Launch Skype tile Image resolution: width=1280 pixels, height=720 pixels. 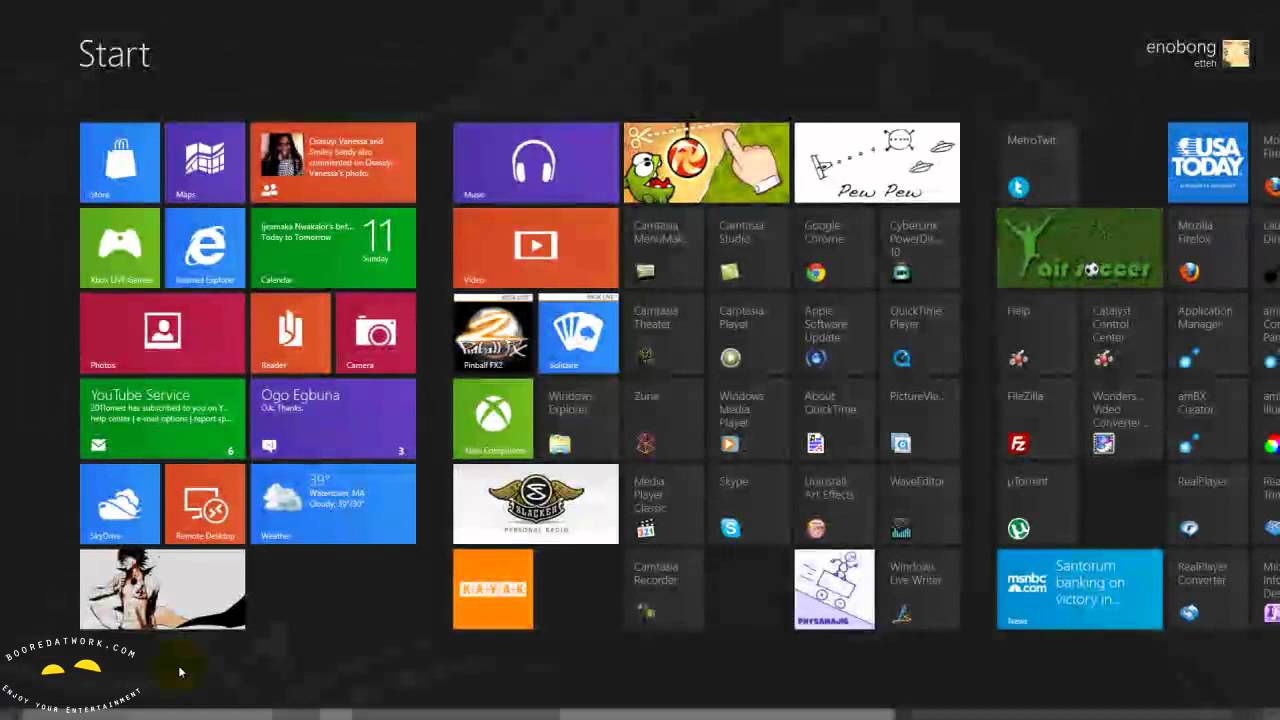[749, 504]
